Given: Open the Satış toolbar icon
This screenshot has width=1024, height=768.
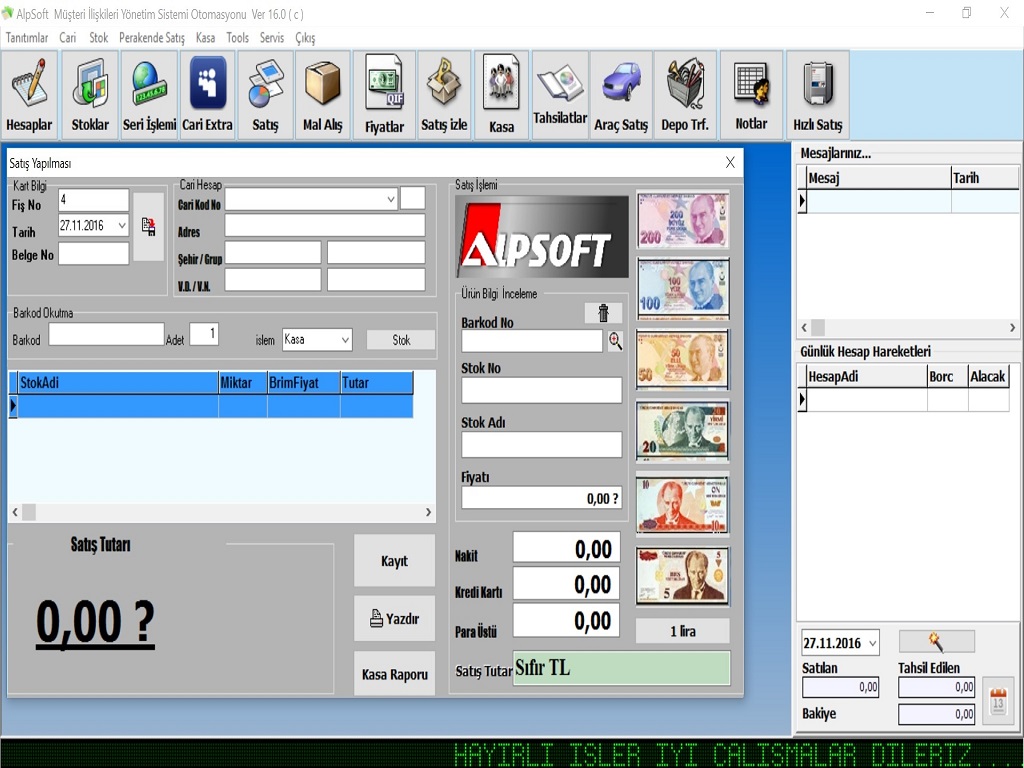Looking at the screenshot, I should pos(265,95).
